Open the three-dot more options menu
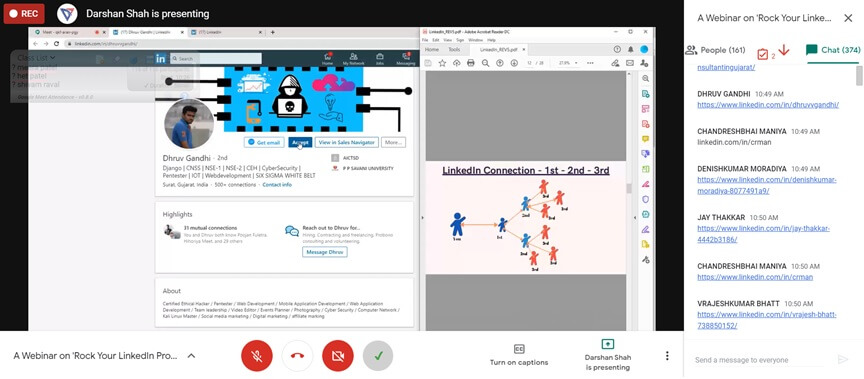864x379 pixels. (x=667, y=356)
